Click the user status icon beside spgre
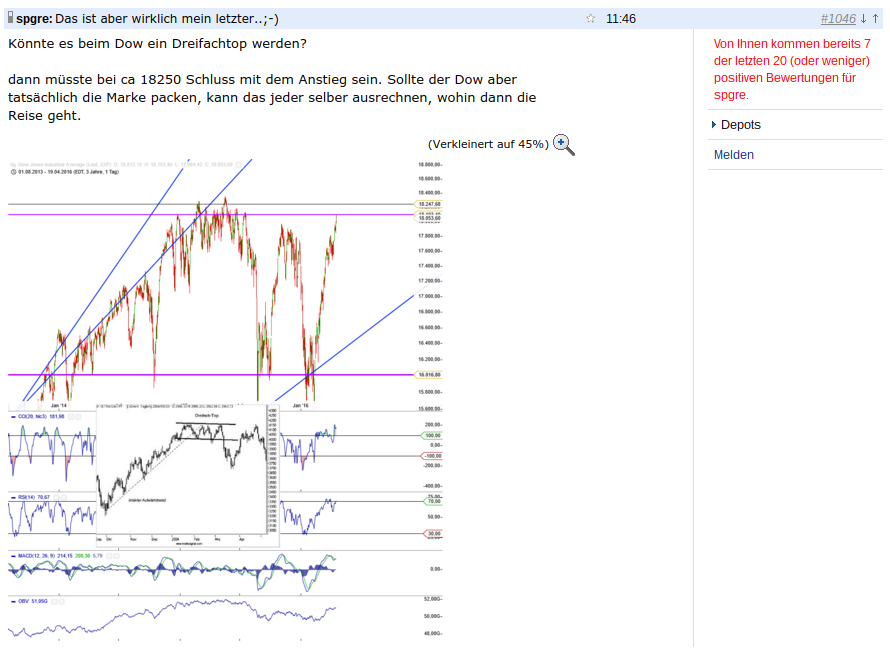This screenshot has height=652, width=890. tap(10, 18)
